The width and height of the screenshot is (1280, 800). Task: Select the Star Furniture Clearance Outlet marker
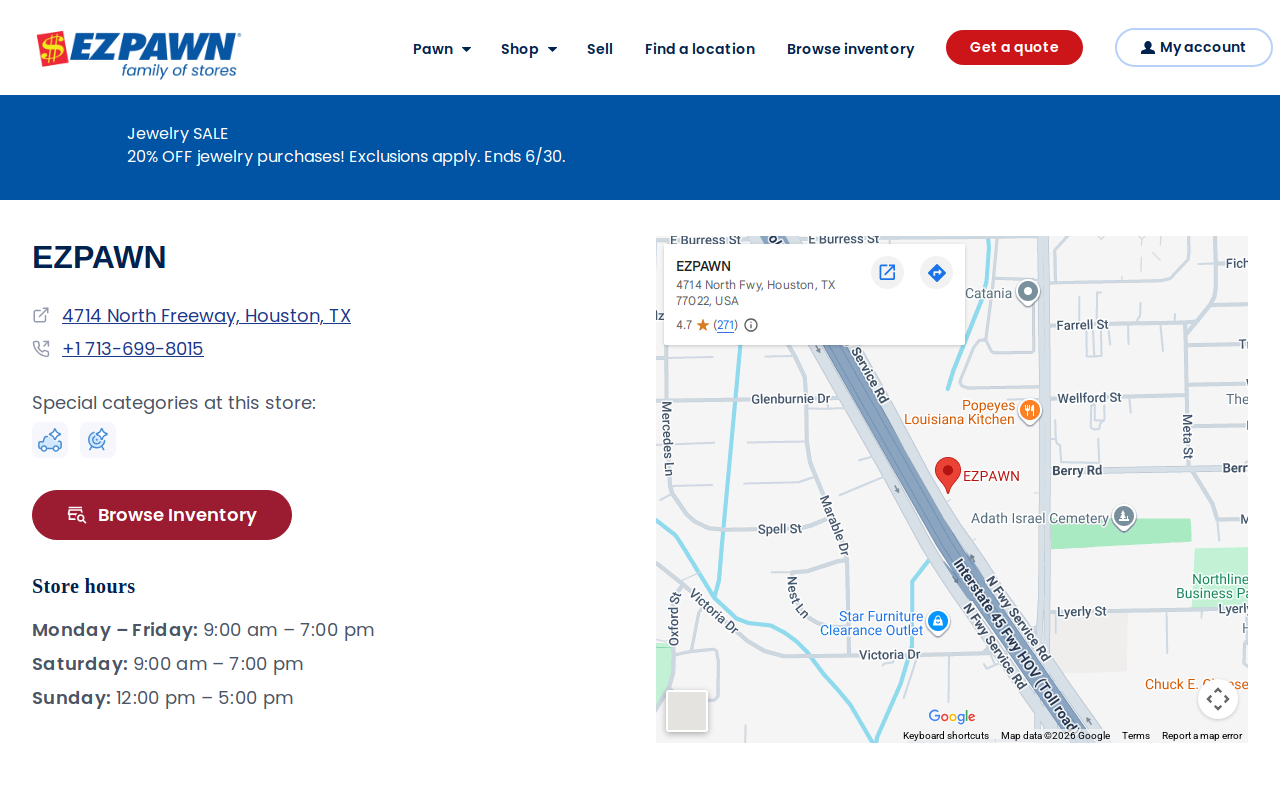pos(938,621)
